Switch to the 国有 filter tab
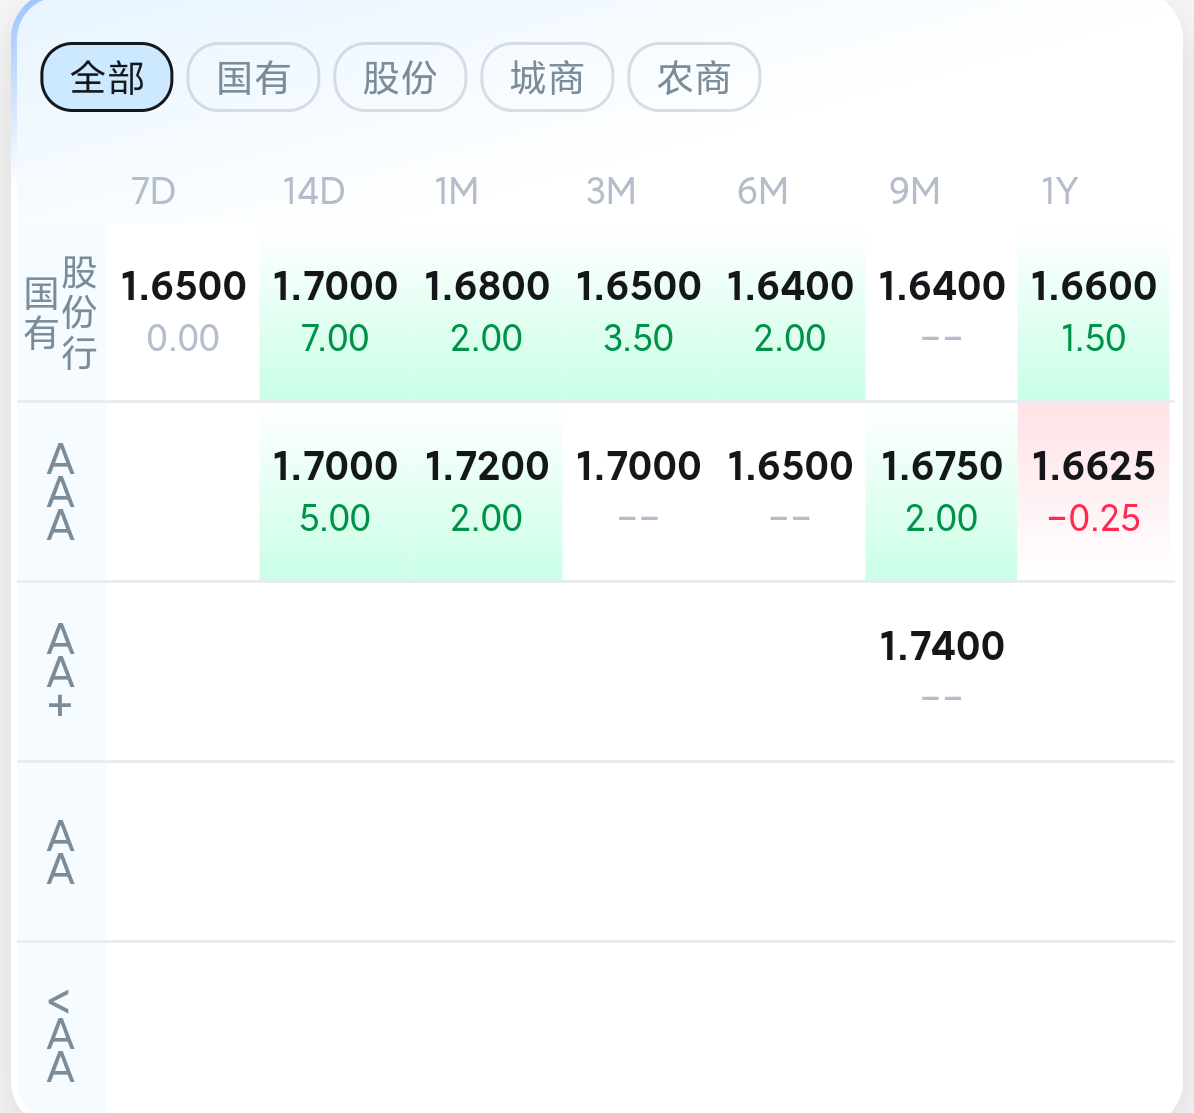This screenshot has height=1113, width=1194. (254, 77)
